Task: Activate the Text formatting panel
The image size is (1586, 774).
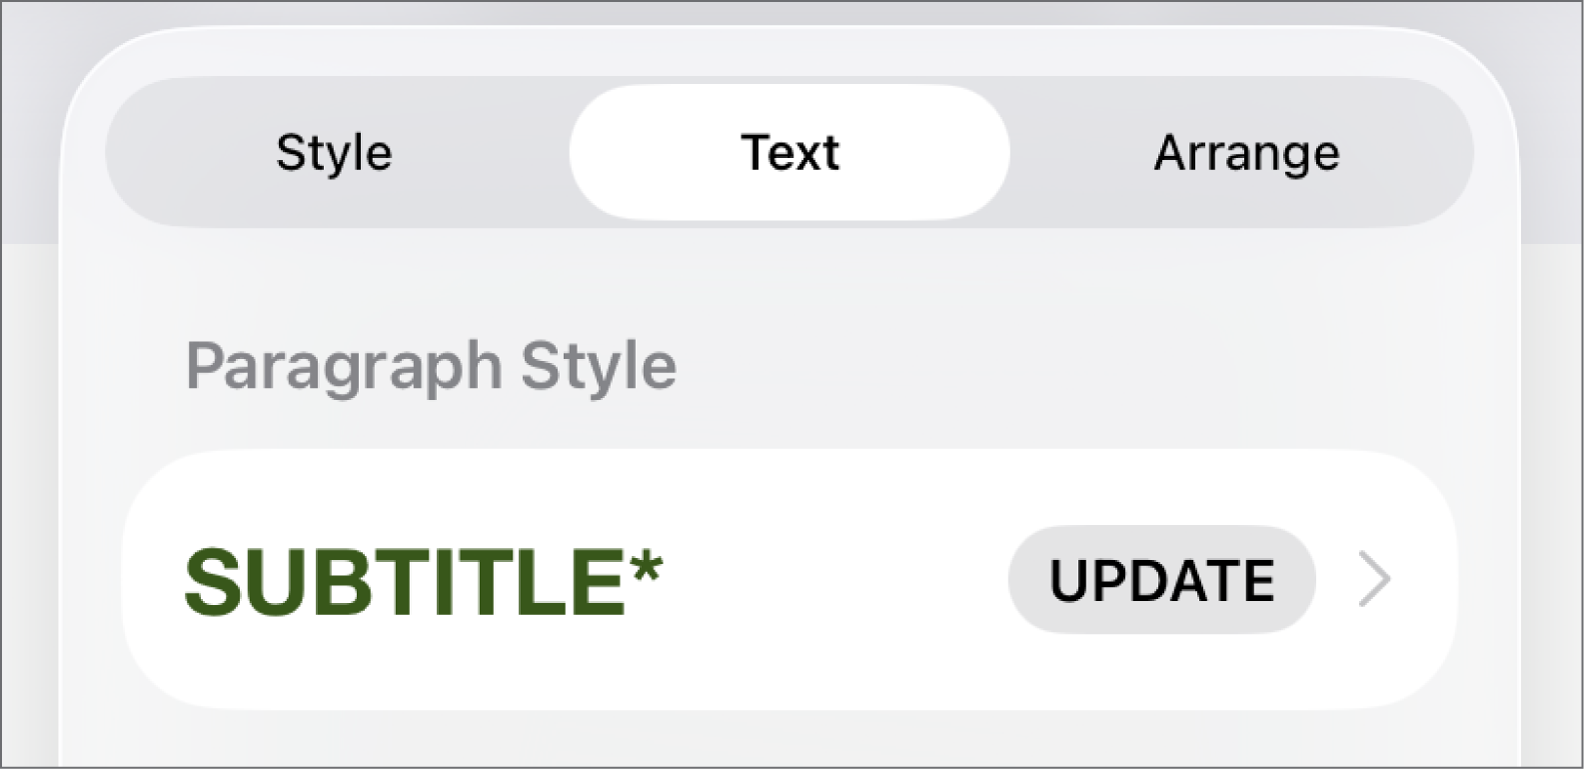Action: (789, 152)
